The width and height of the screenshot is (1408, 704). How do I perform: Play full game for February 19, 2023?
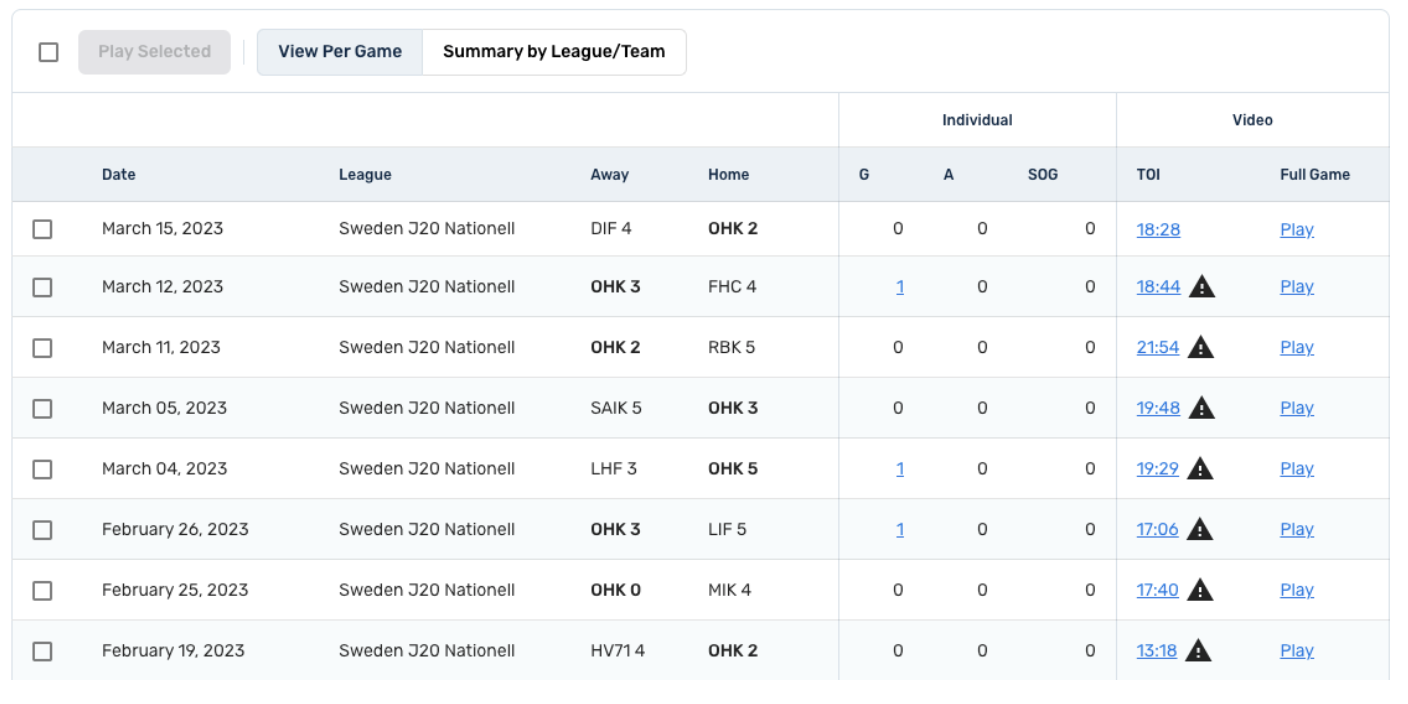(x=1297, y=651)
